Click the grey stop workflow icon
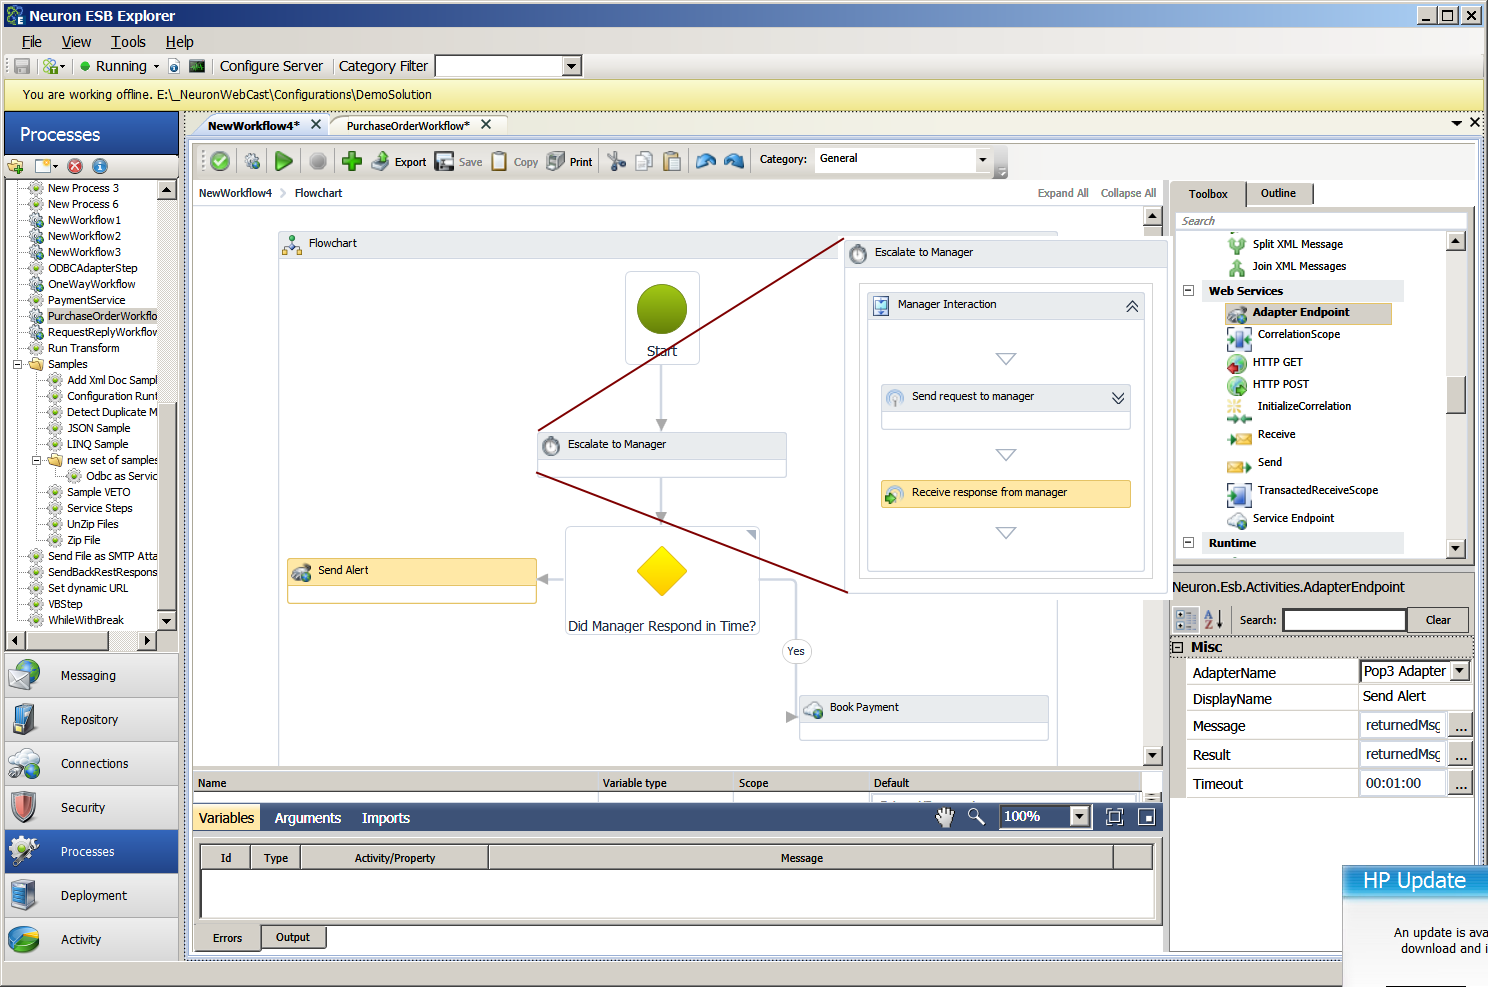 (318, 161)
